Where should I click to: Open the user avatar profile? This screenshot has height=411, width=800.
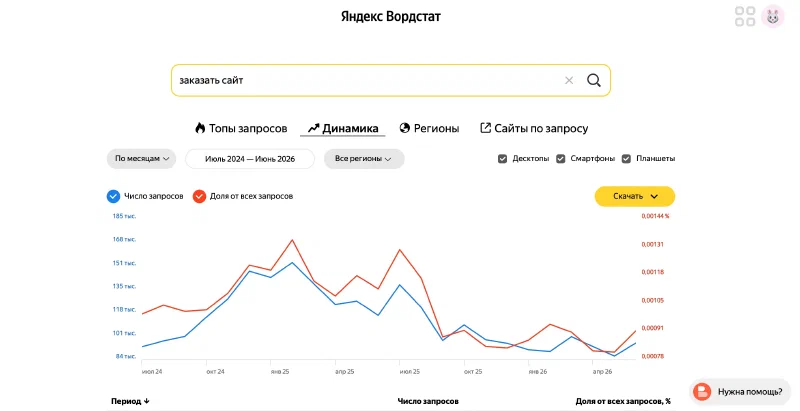point(772,16)
